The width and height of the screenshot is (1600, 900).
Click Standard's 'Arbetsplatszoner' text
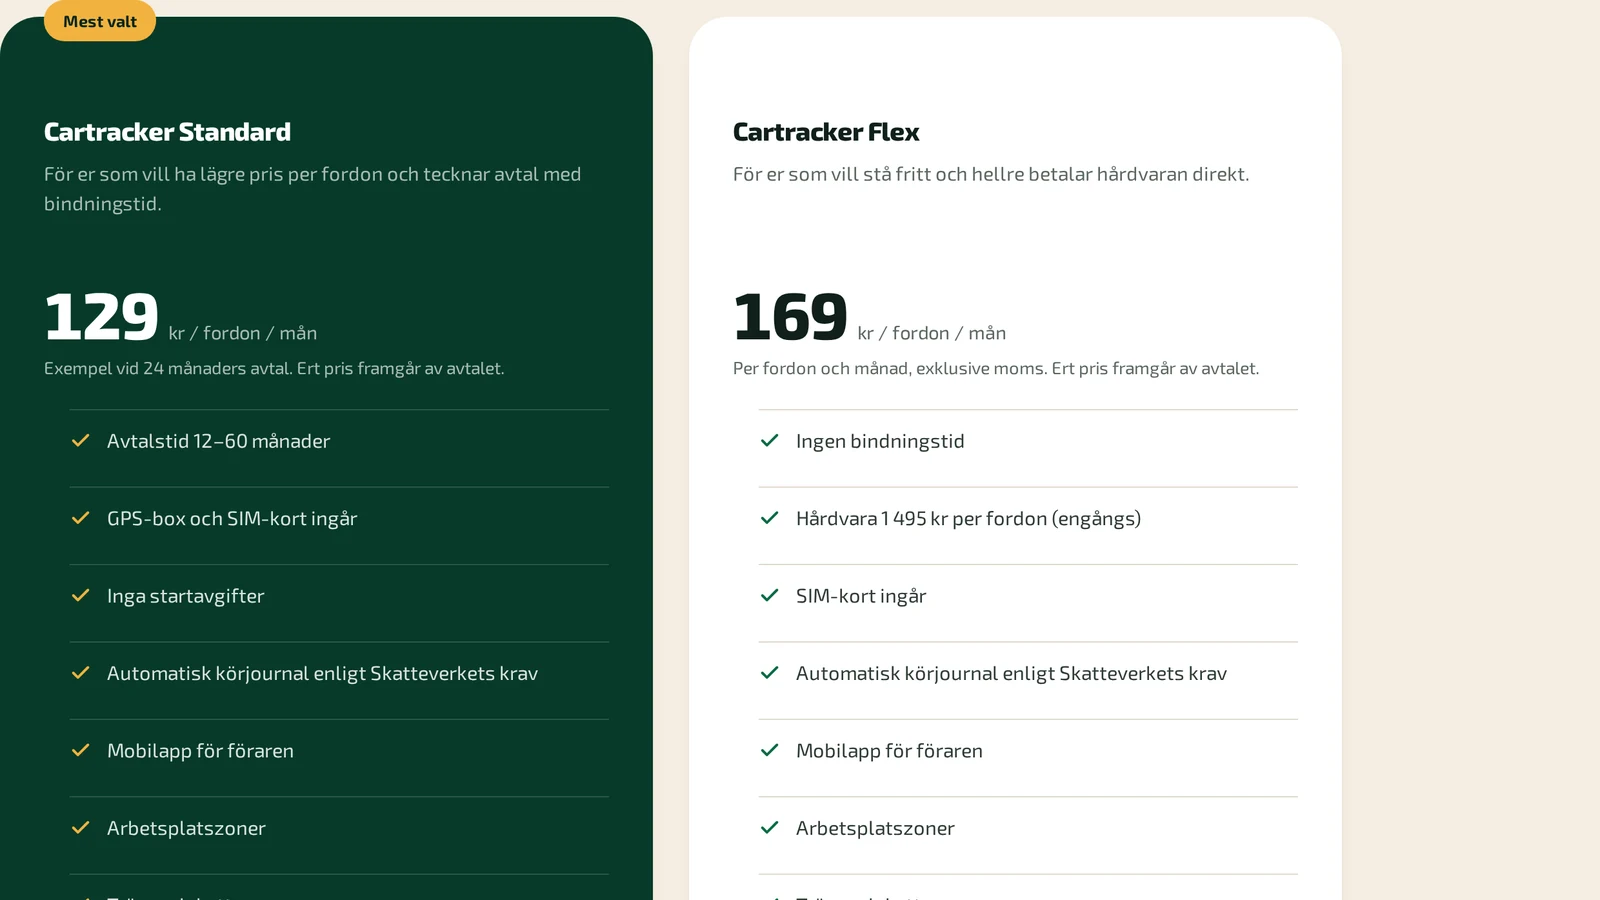186,829
